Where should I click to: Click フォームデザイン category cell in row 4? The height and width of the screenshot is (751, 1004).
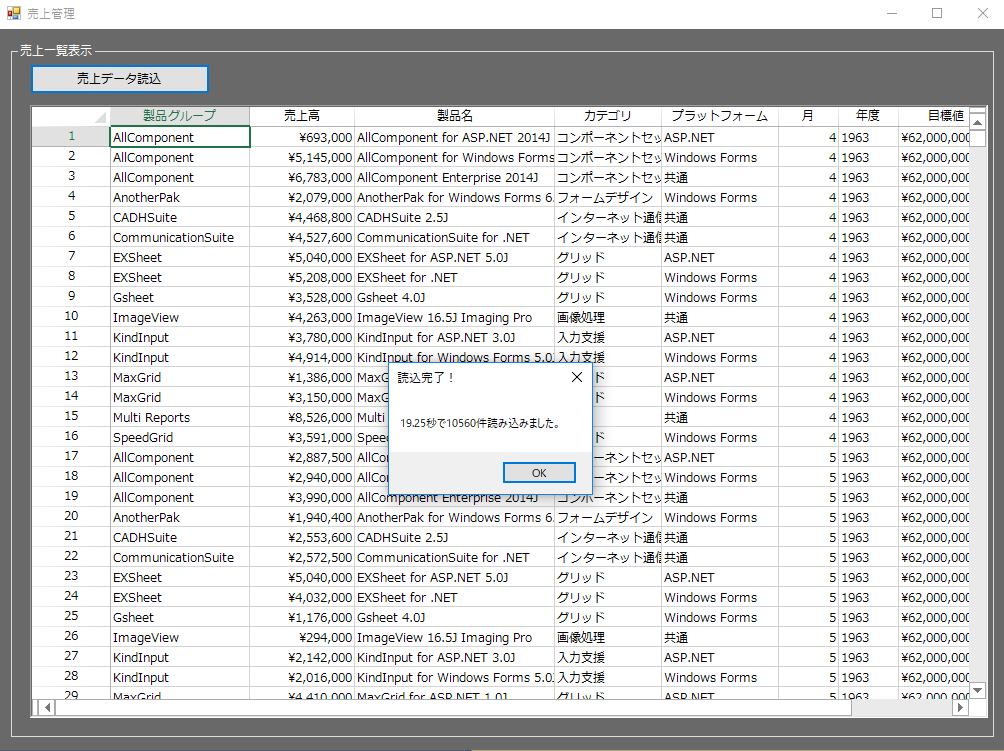tap(608, 197)
